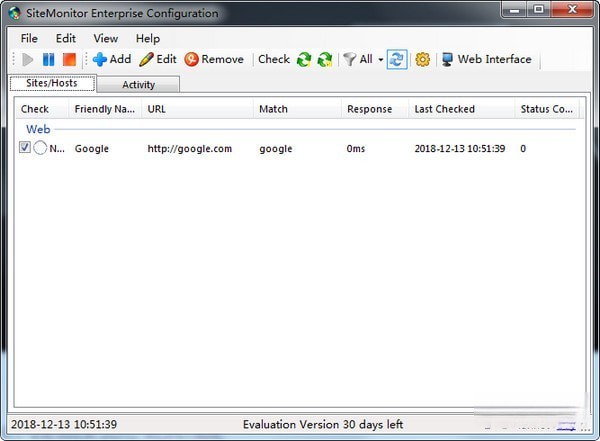Open the Edit menu
This screenshot has width=600, height=441.
tap(66, 38)
